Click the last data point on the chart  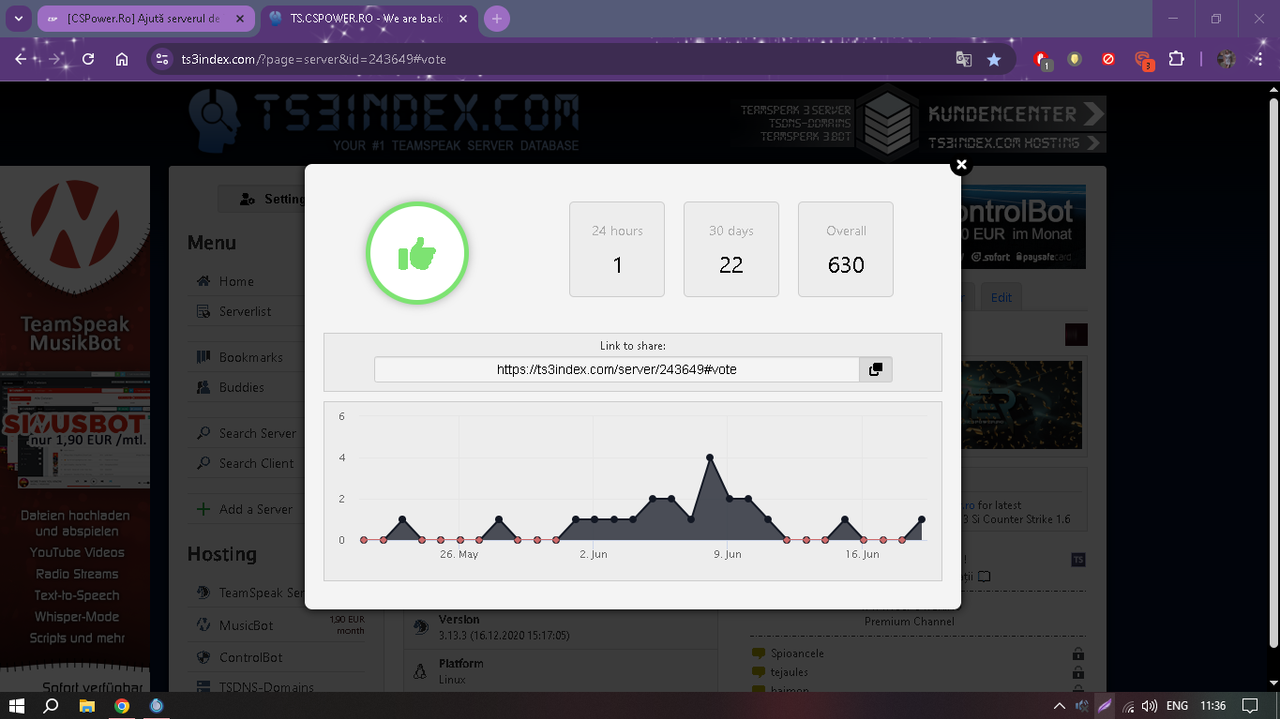pos(921,519)
